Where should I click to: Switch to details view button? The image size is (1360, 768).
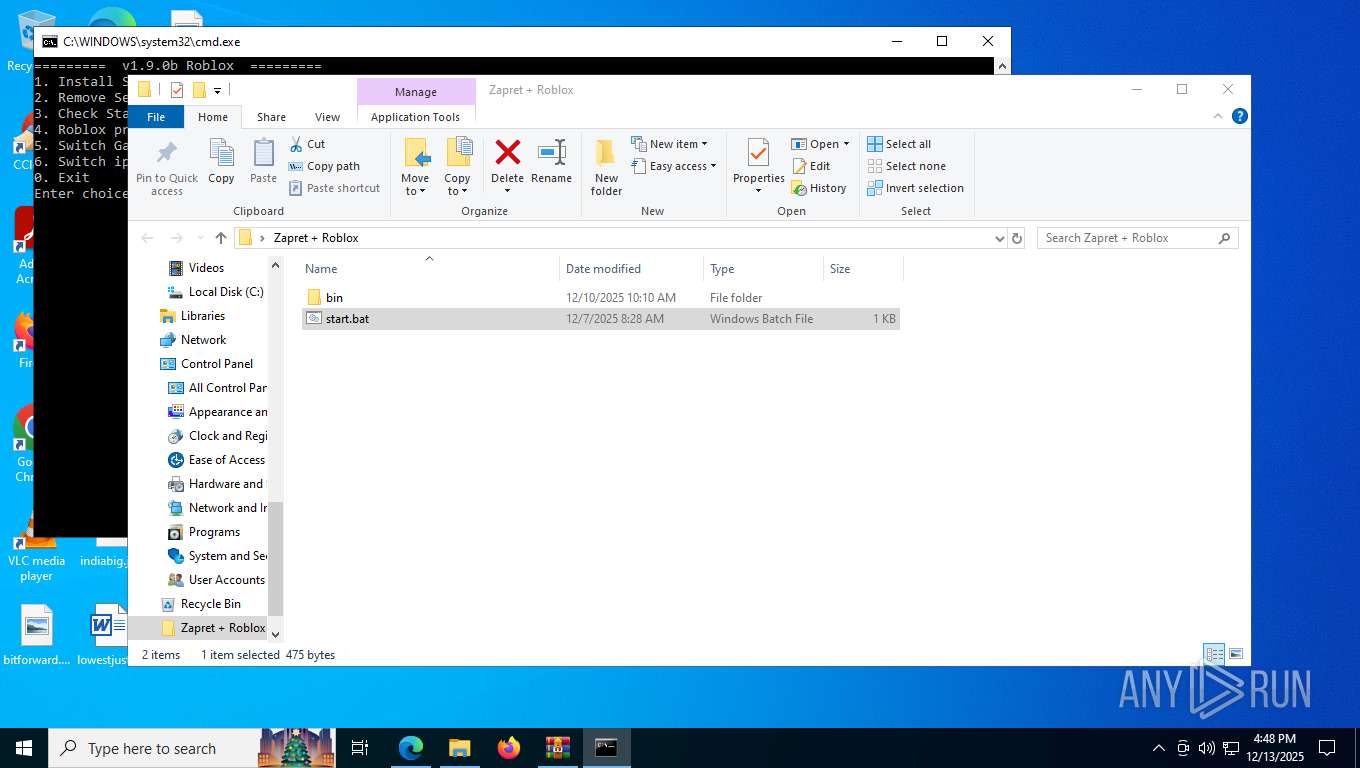pos(1214,654)
